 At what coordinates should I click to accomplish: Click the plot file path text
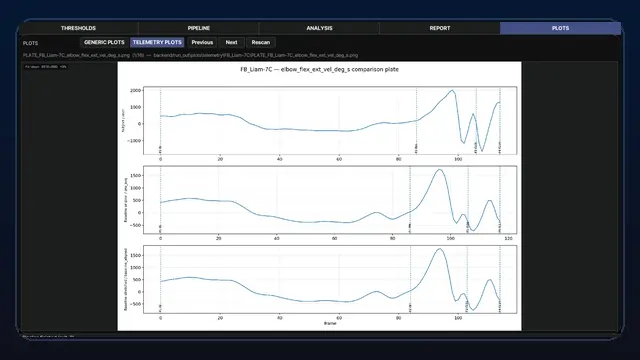pyautogui.click(x=190, y=55)
